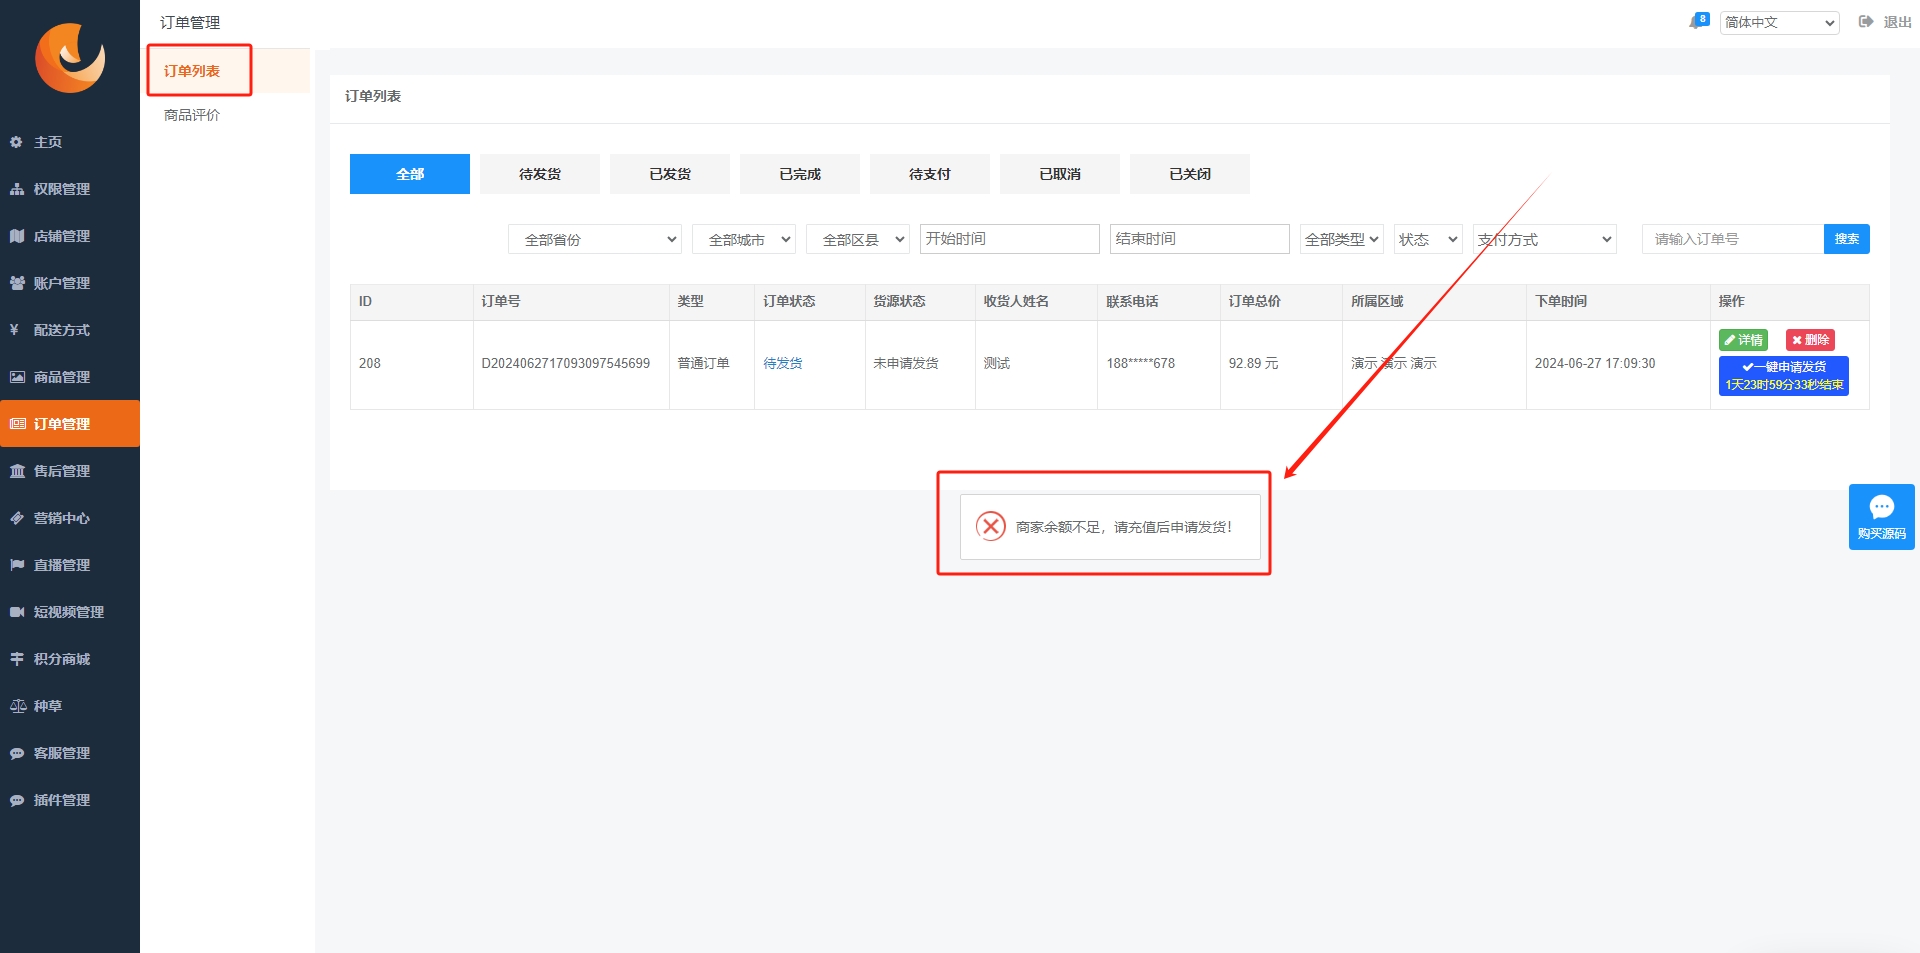Click the 配送方式 yen icon

coord(14,330)
